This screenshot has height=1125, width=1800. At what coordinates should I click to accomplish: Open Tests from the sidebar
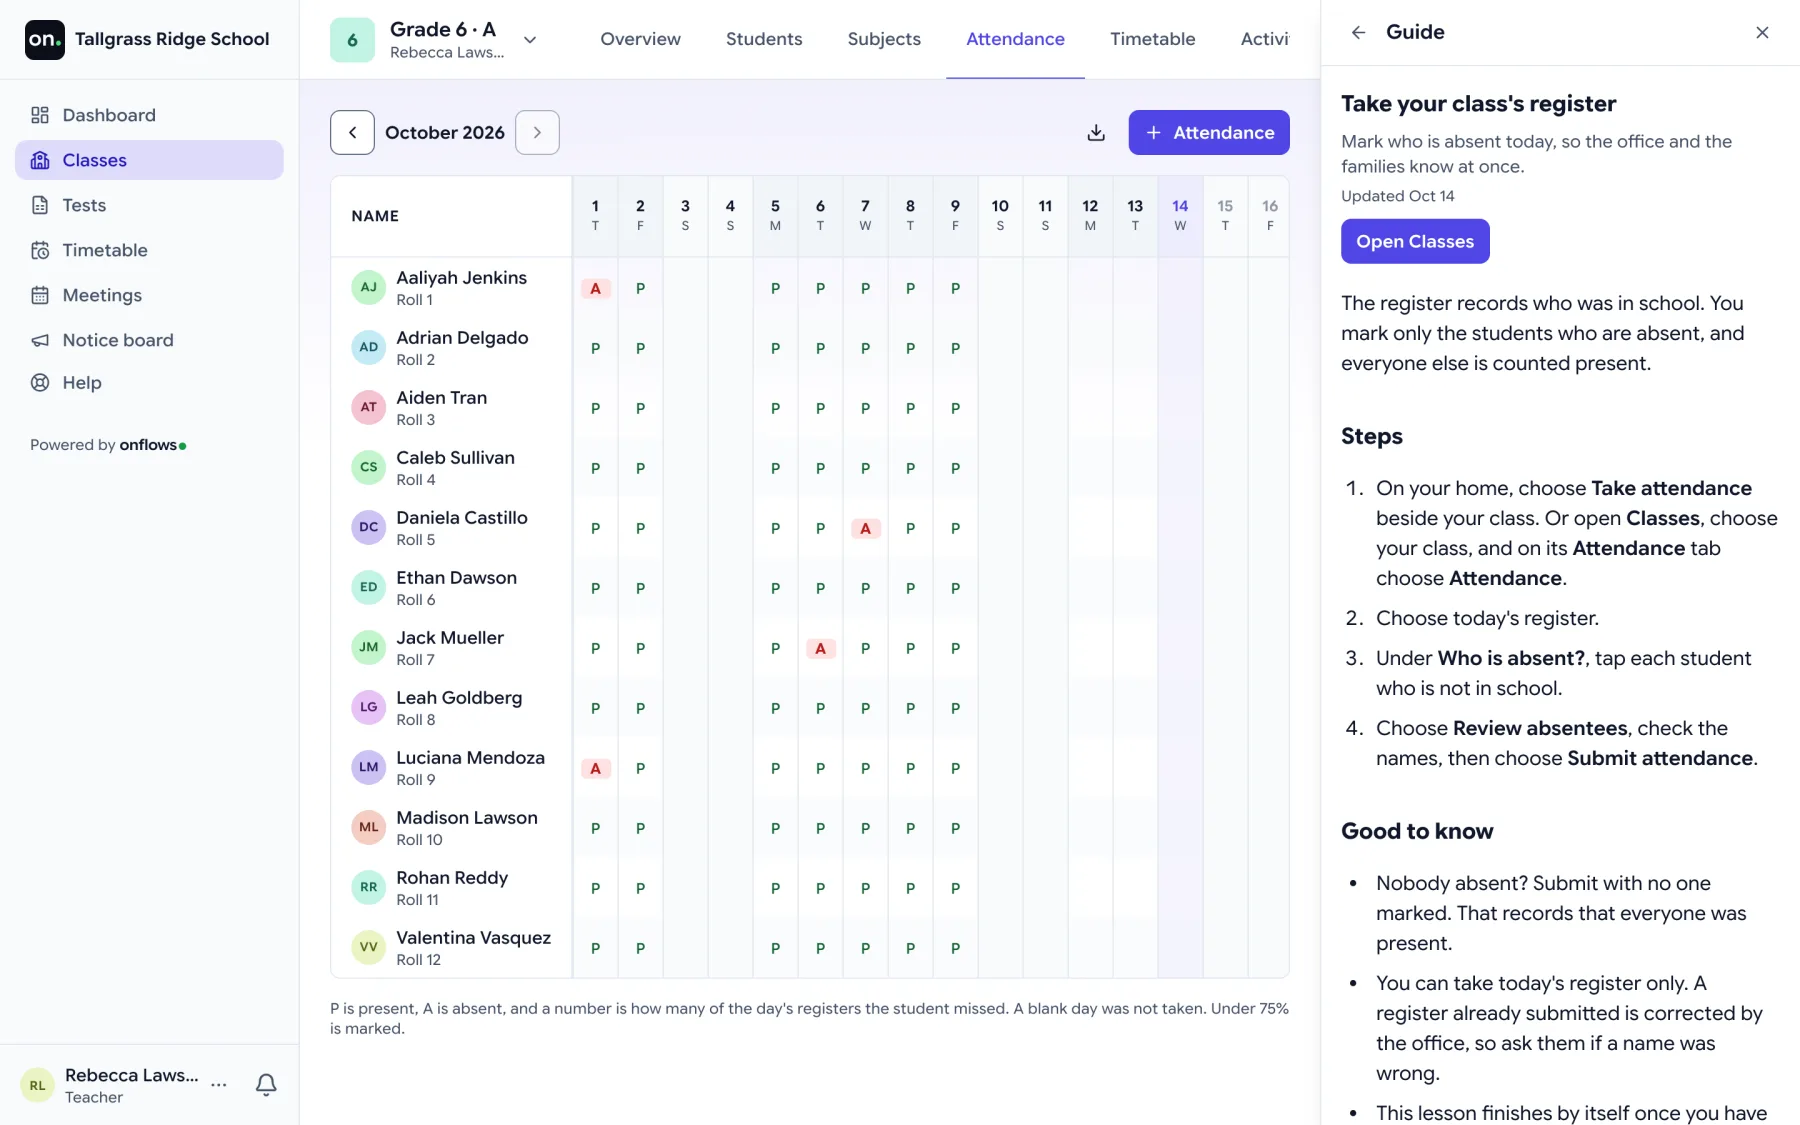point(149,205)
